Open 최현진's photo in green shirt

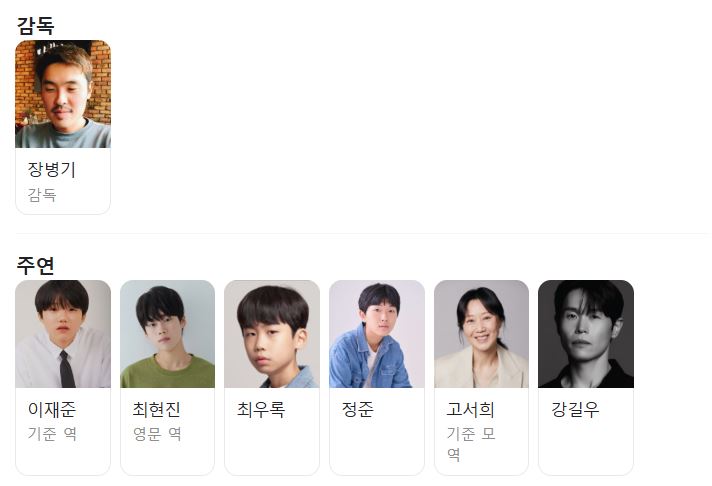pos(168,334)
